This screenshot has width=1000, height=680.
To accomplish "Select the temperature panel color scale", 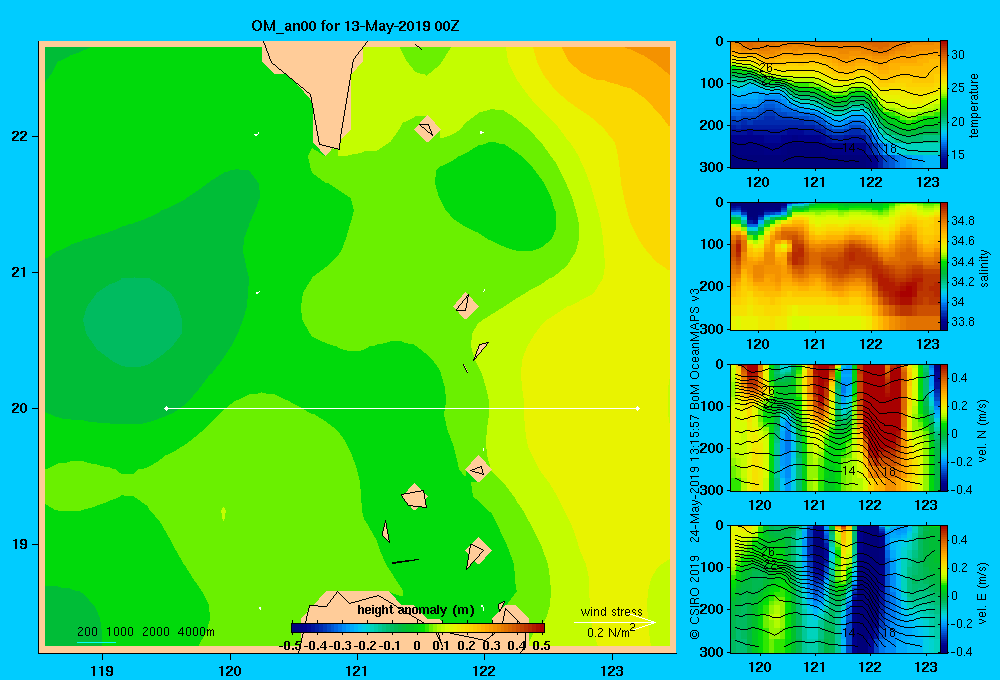I will pos(944,105).
